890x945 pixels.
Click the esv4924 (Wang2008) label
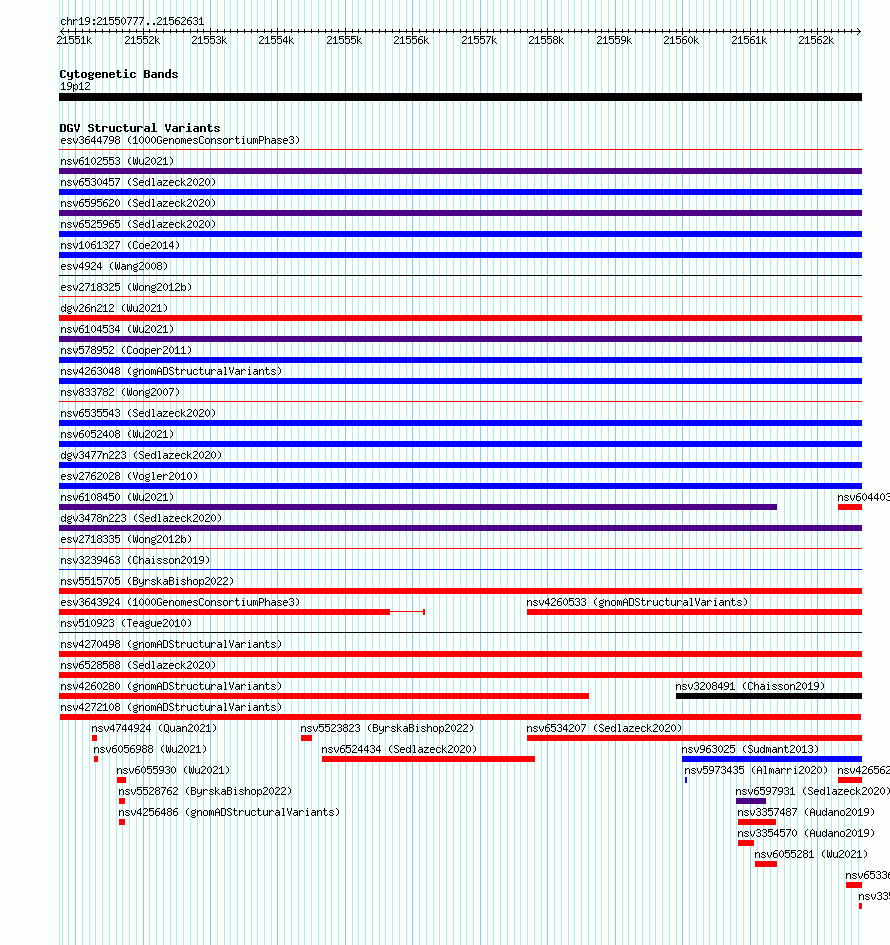click(x=114, y=266)
